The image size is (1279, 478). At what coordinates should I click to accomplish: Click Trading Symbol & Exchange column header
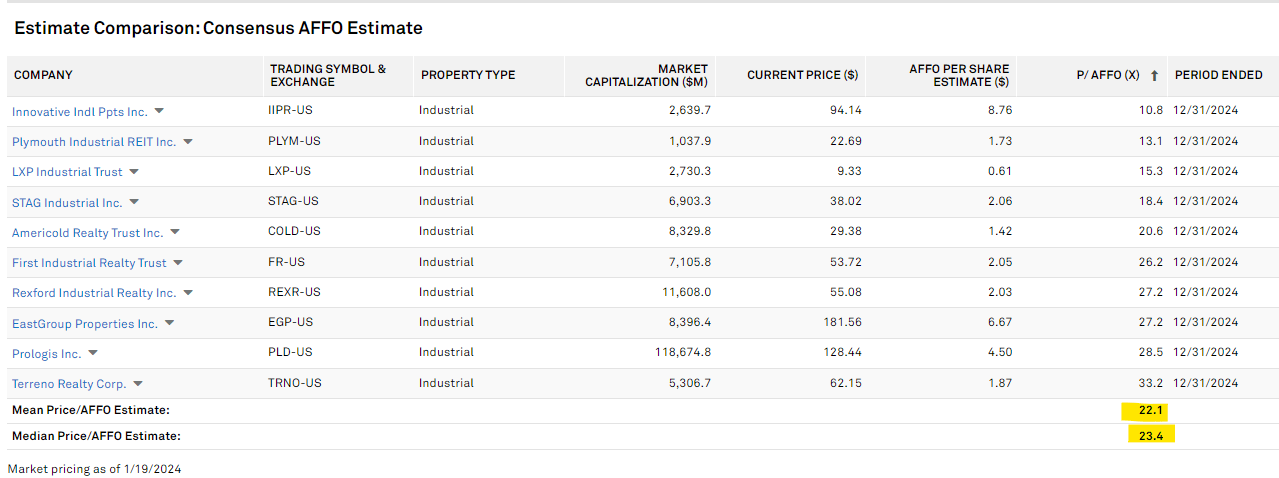coord(328,75)
